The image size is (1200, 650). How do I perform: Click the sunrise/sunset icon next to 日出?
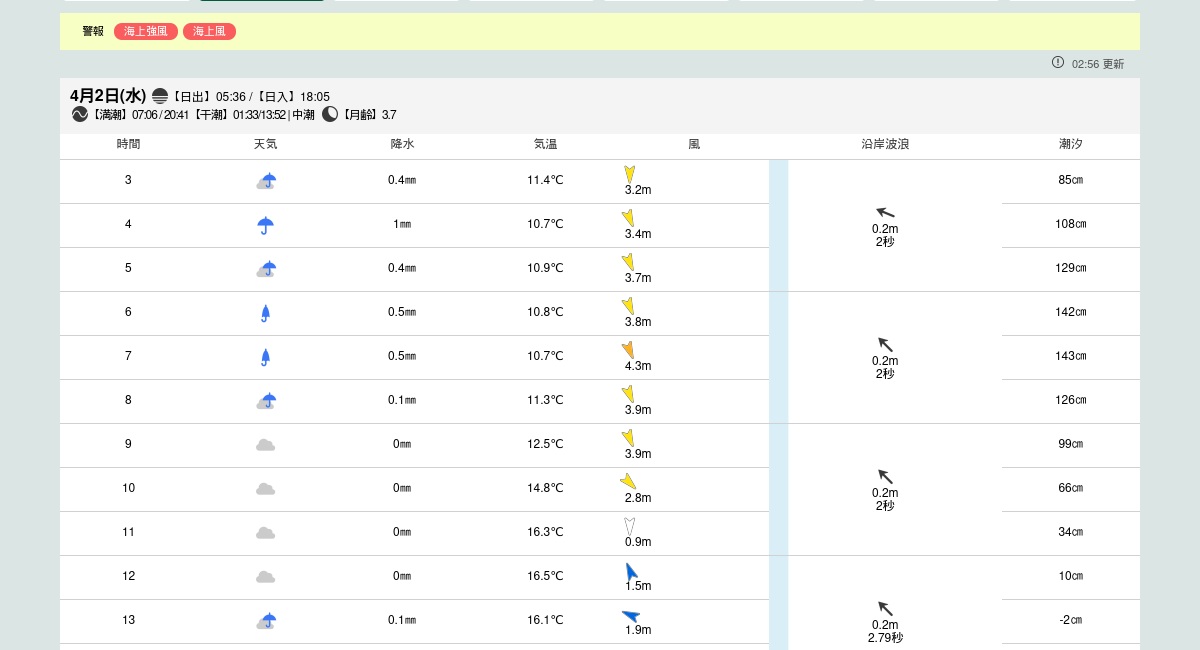[x=160, y=96]
